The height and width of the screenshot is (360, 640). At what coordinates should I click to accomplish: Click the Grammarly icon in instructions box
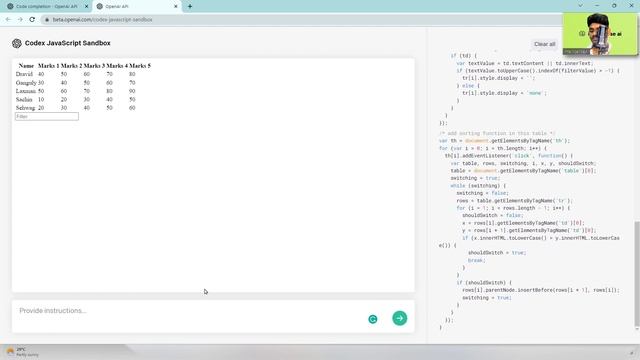[373, 319]
